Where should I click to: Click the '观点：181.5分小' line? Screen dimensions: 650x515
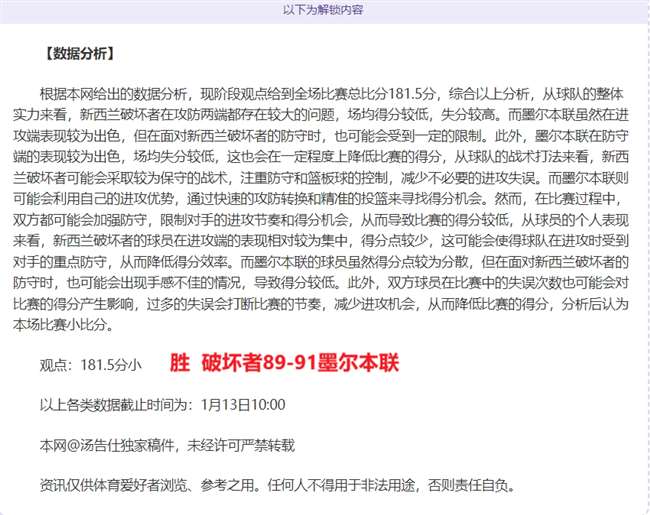coord(91,364)
